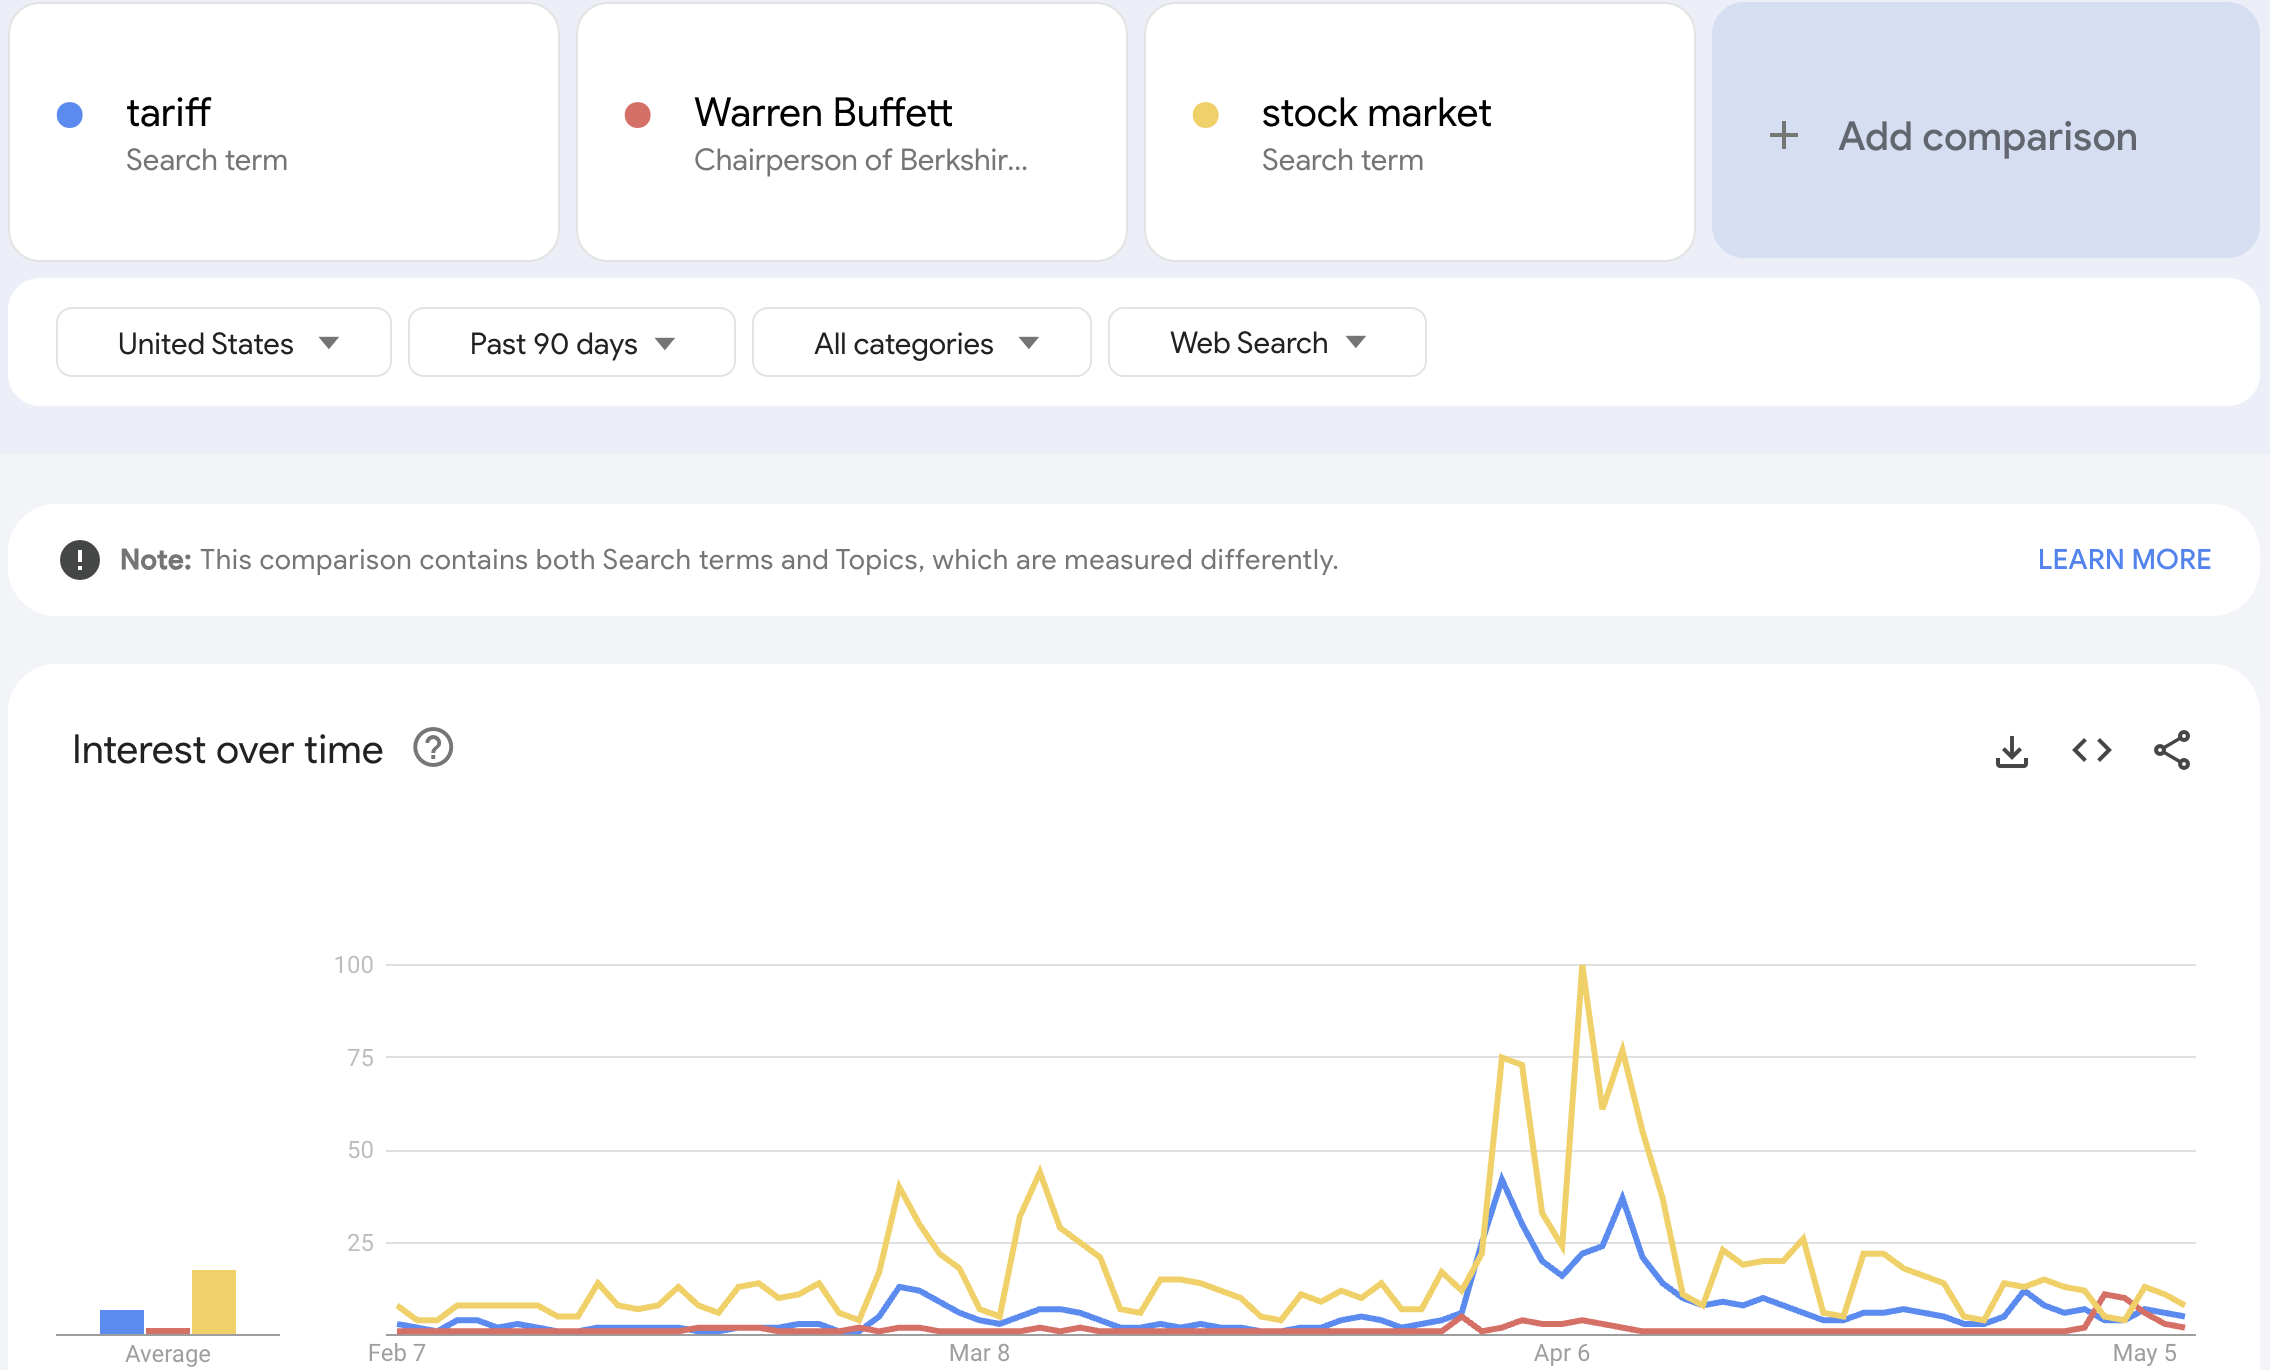Follow the LEARN MORE link

pos(2124,560)
